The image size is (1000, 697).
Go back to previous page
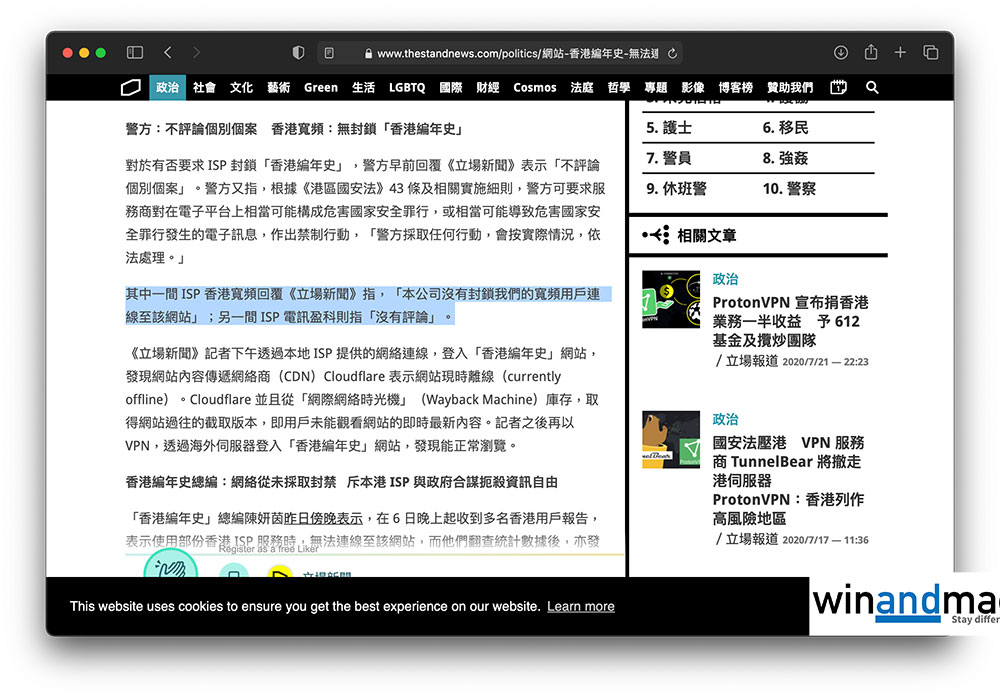[167, 53]
